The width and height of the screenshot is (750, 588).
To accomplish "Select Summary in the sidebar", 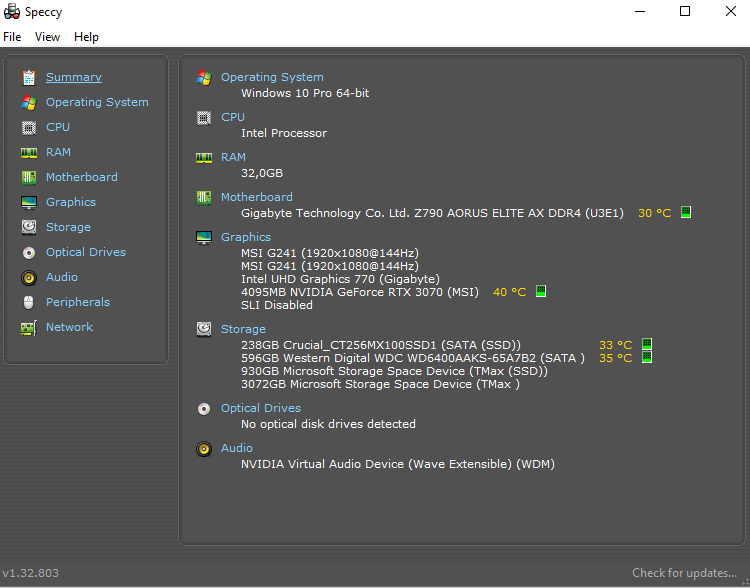I will point(74,77).
